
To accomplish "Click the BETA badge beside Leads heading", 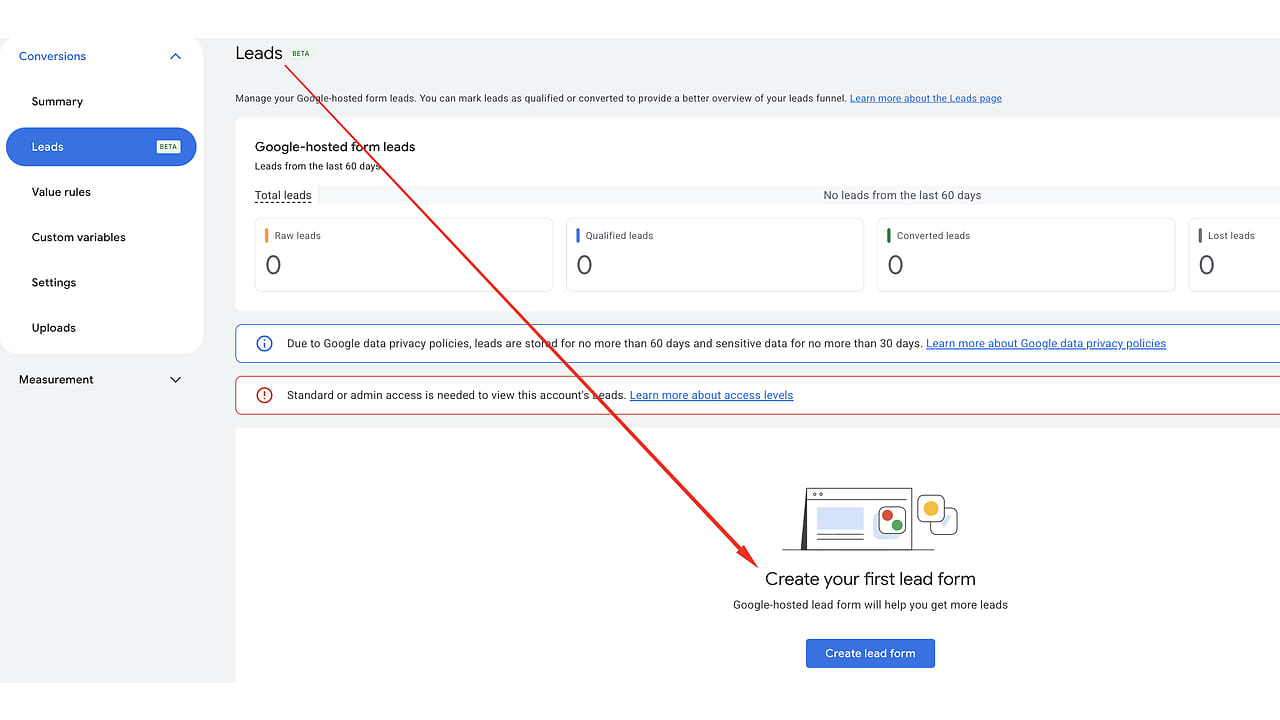I will click(x=301, y=53).
